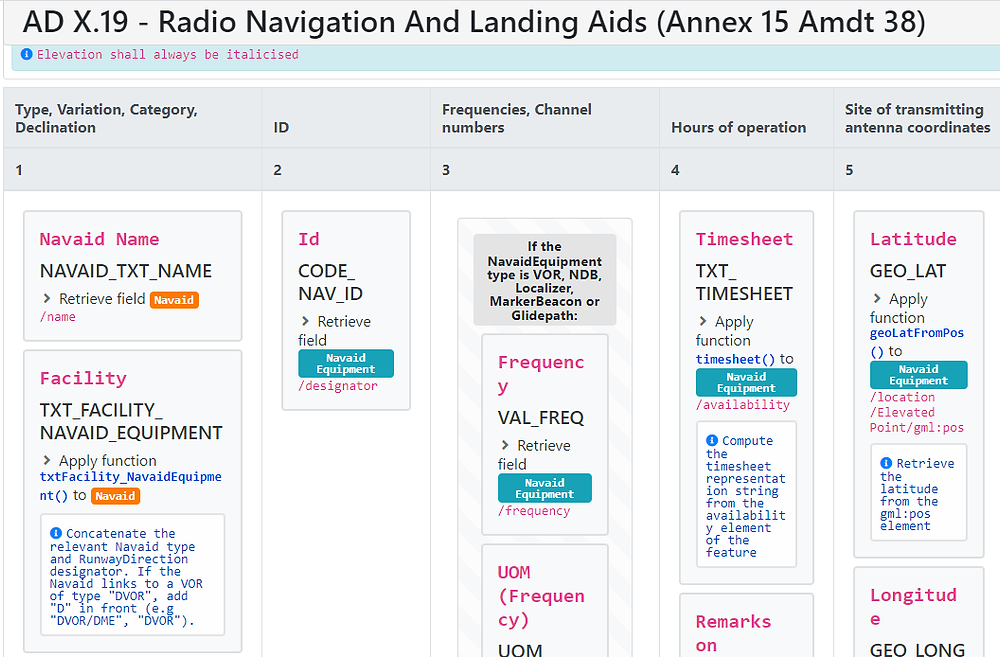Image resolution: width=1000 pixels, height=657 pixels.
Task: Click the timesheet() function link
Action: 735,359
